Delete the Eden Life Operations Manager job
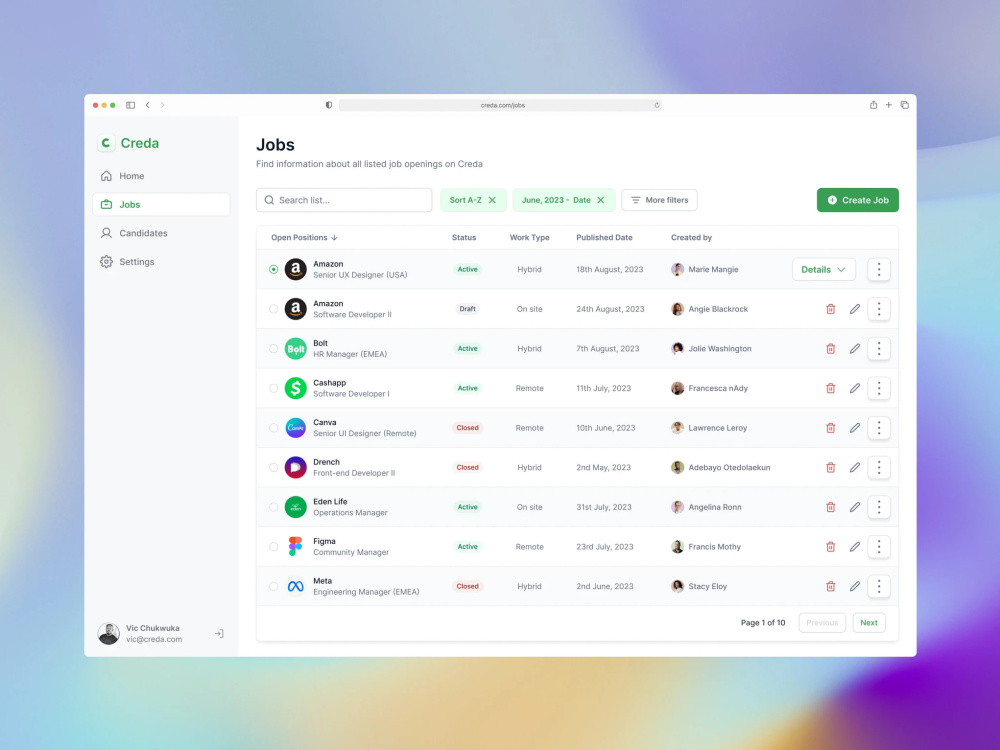 click(x=830, y=507)
